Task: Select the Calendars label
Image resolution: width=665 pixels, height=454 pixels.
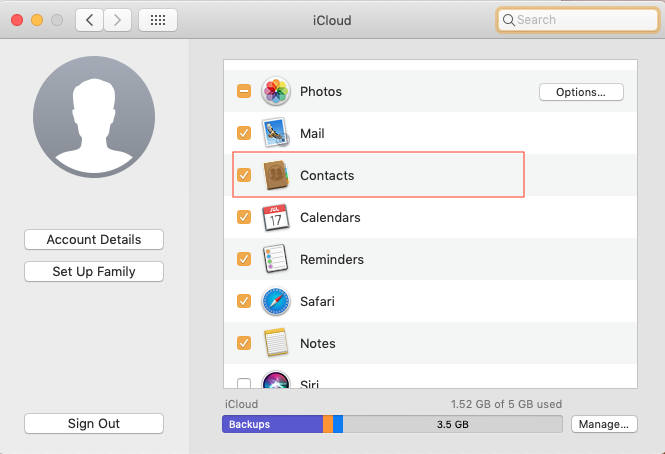Action: coord(330,217)
